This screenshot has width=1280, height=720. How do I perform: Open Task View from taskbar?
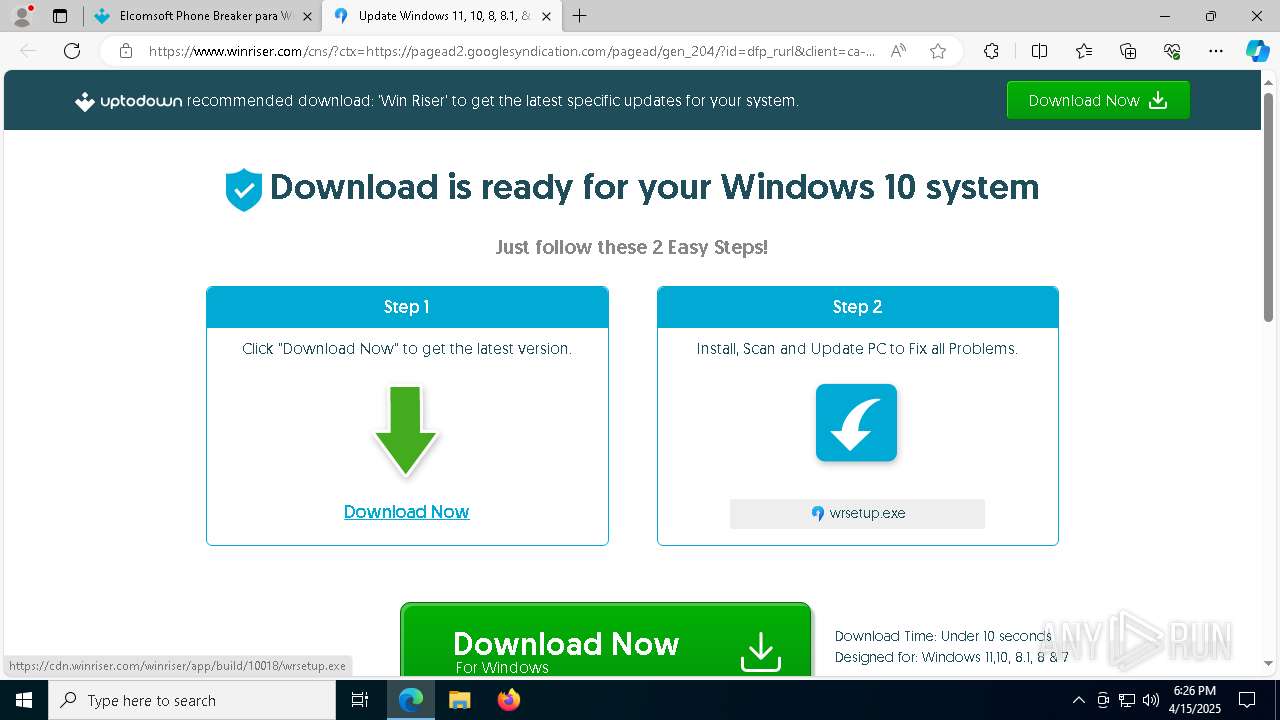pyautogui.click(x=360, y=700)
